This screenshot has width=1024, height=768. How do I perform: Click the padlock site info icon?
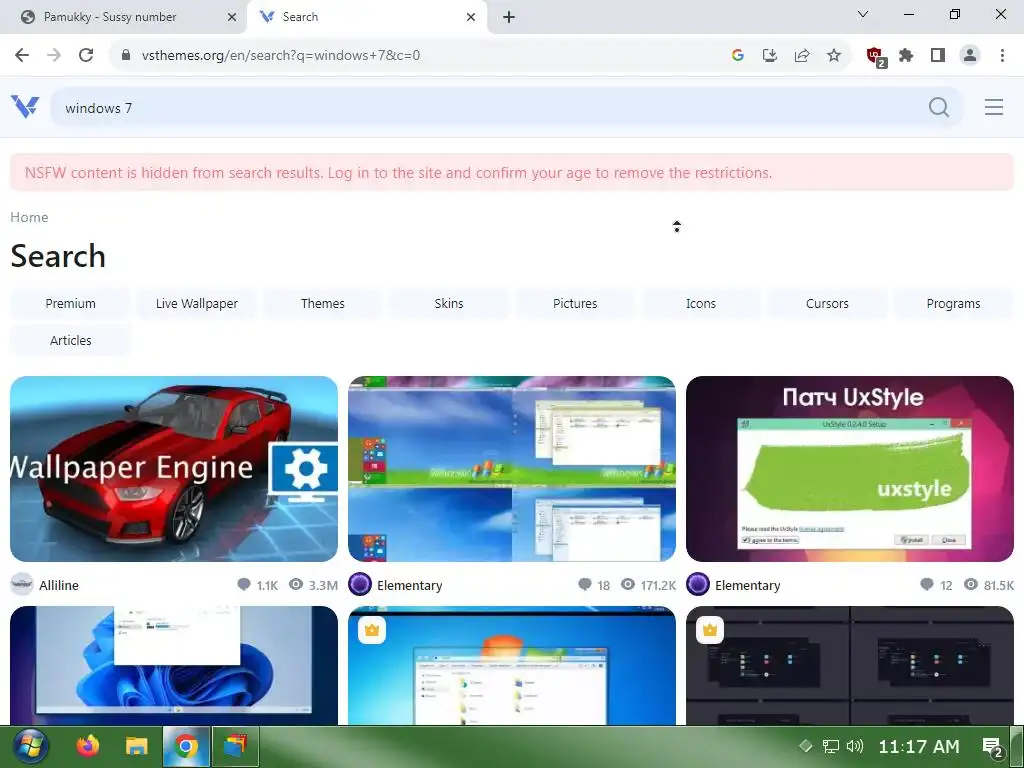coord(126,55)
